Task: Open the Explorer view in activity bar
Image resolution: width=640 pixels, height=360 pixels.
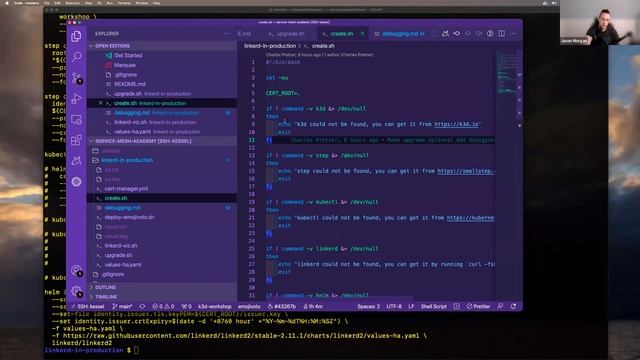Action: (76, 36)
